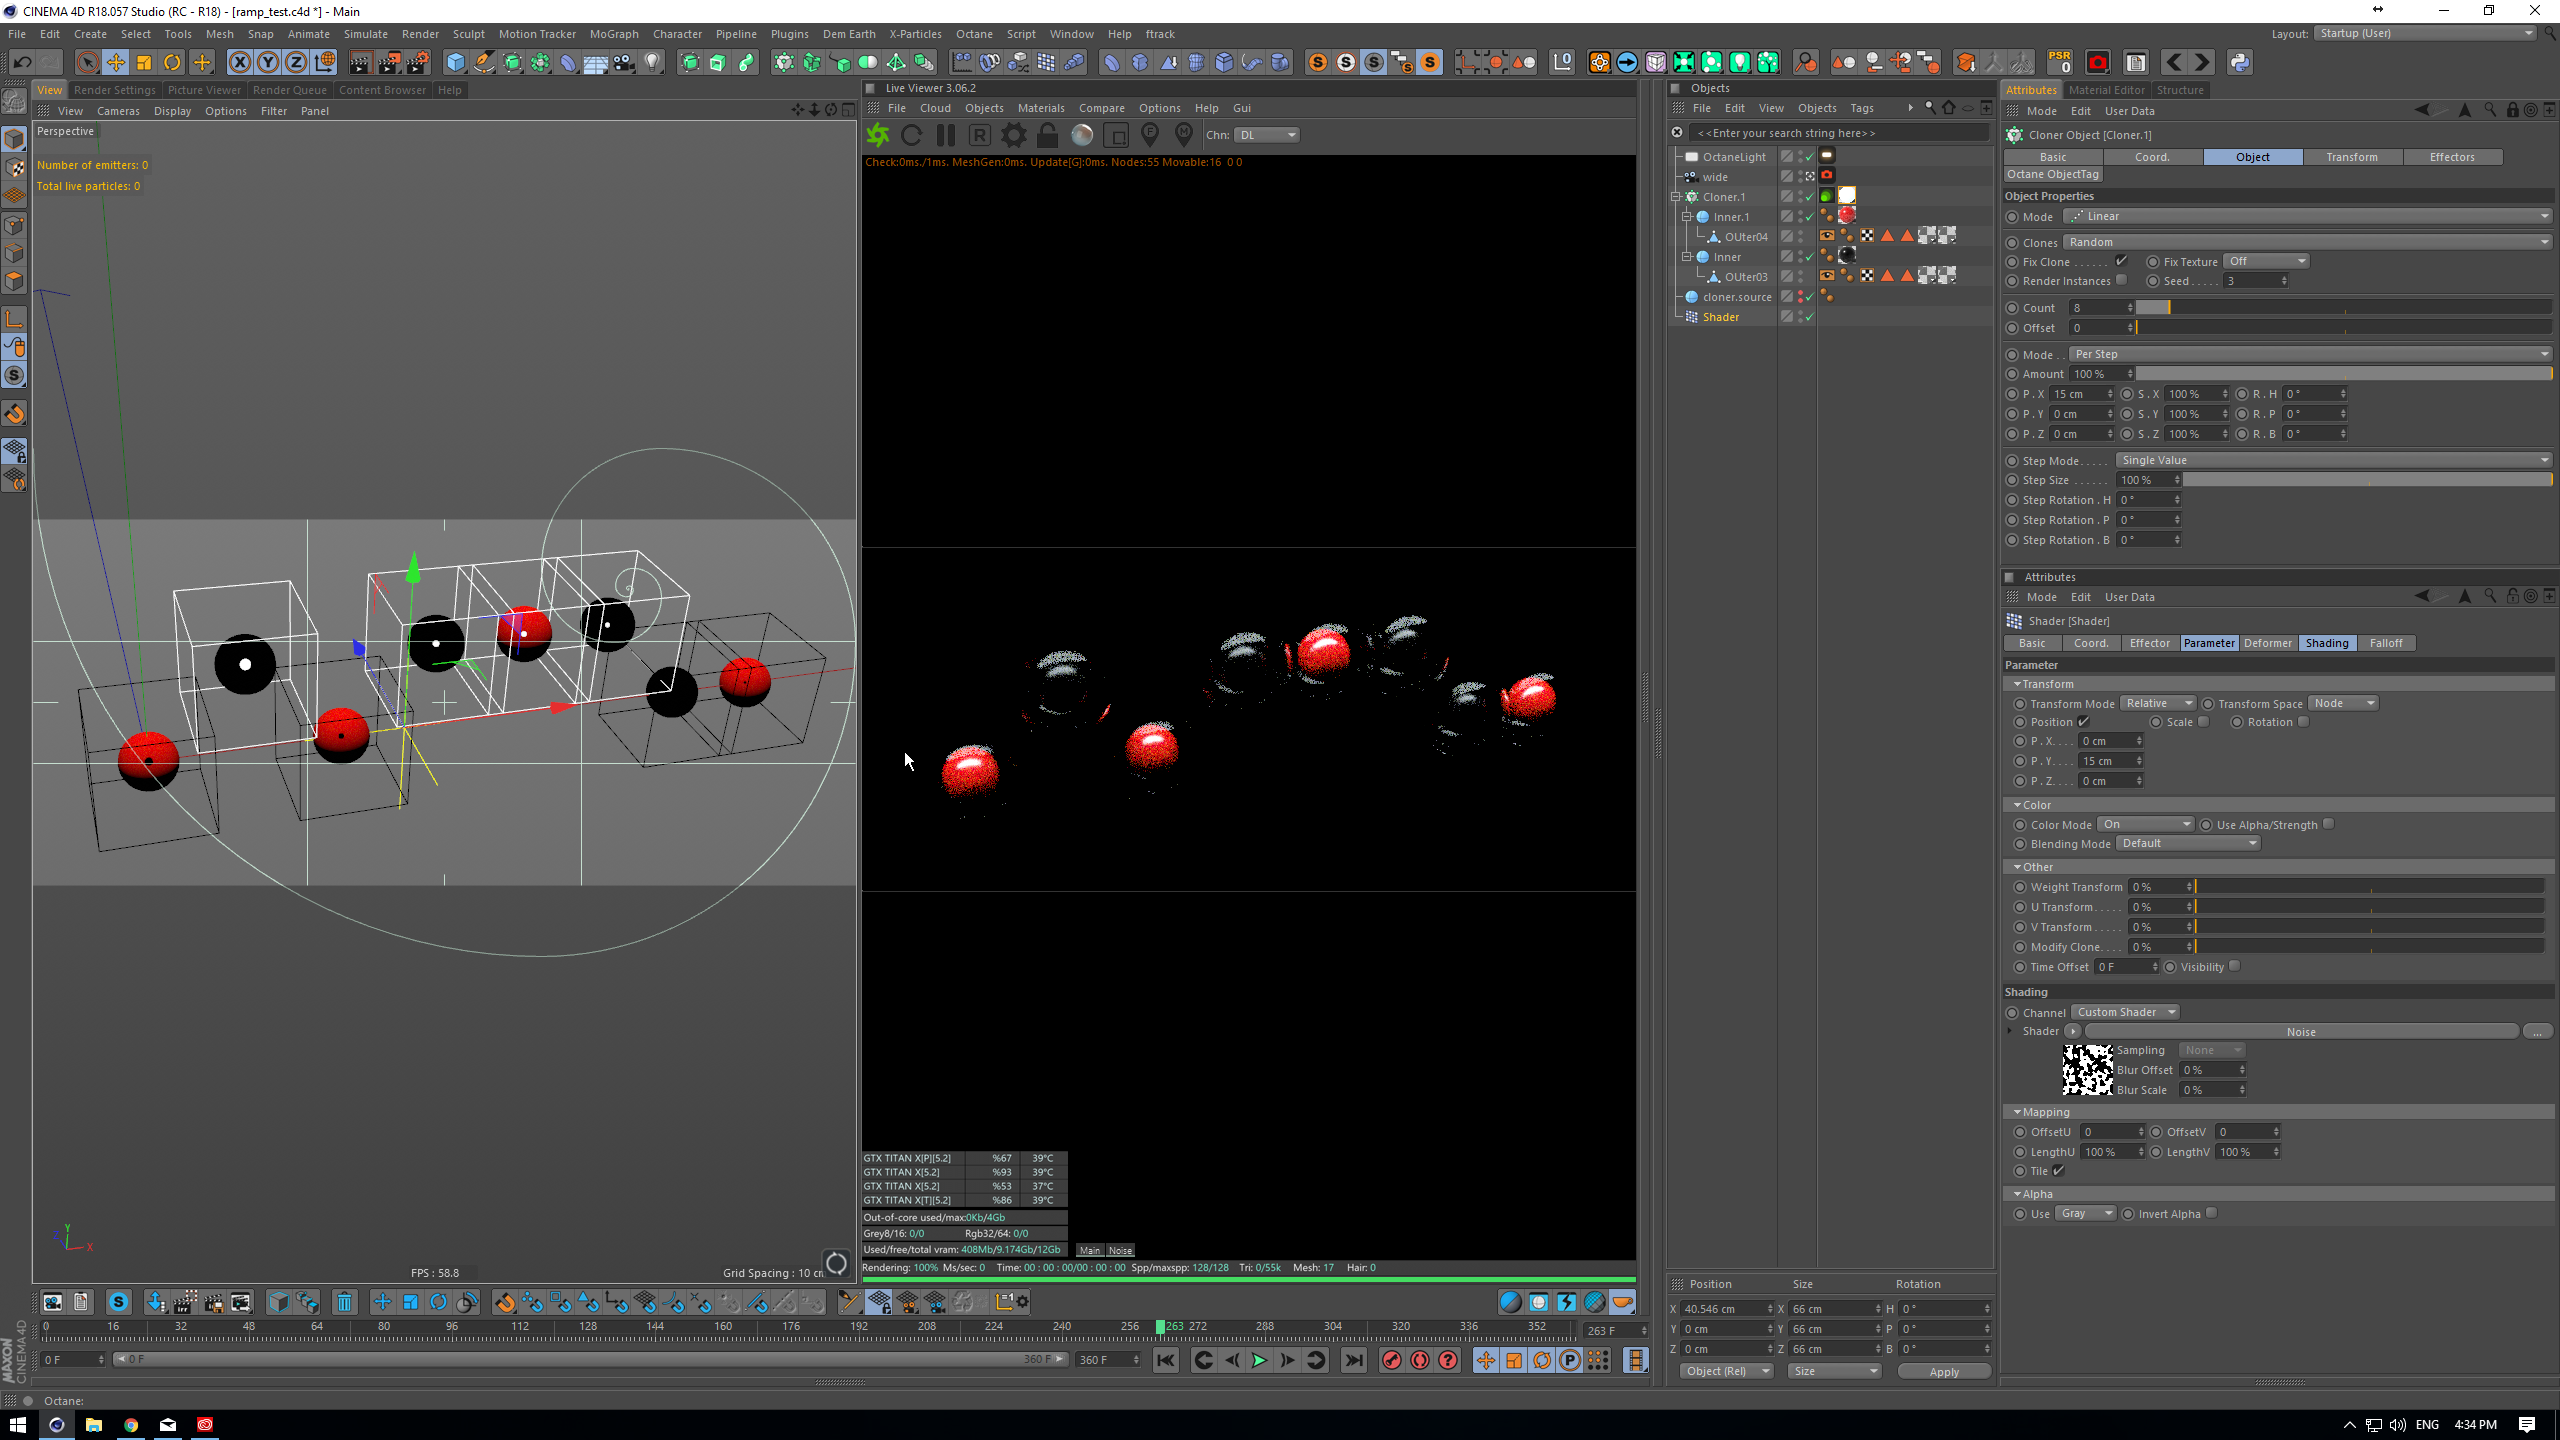Enable the Render Instances checkbox
Screen dimensions: 2560x1440
pyautogui.click(x=2121, y=281)
